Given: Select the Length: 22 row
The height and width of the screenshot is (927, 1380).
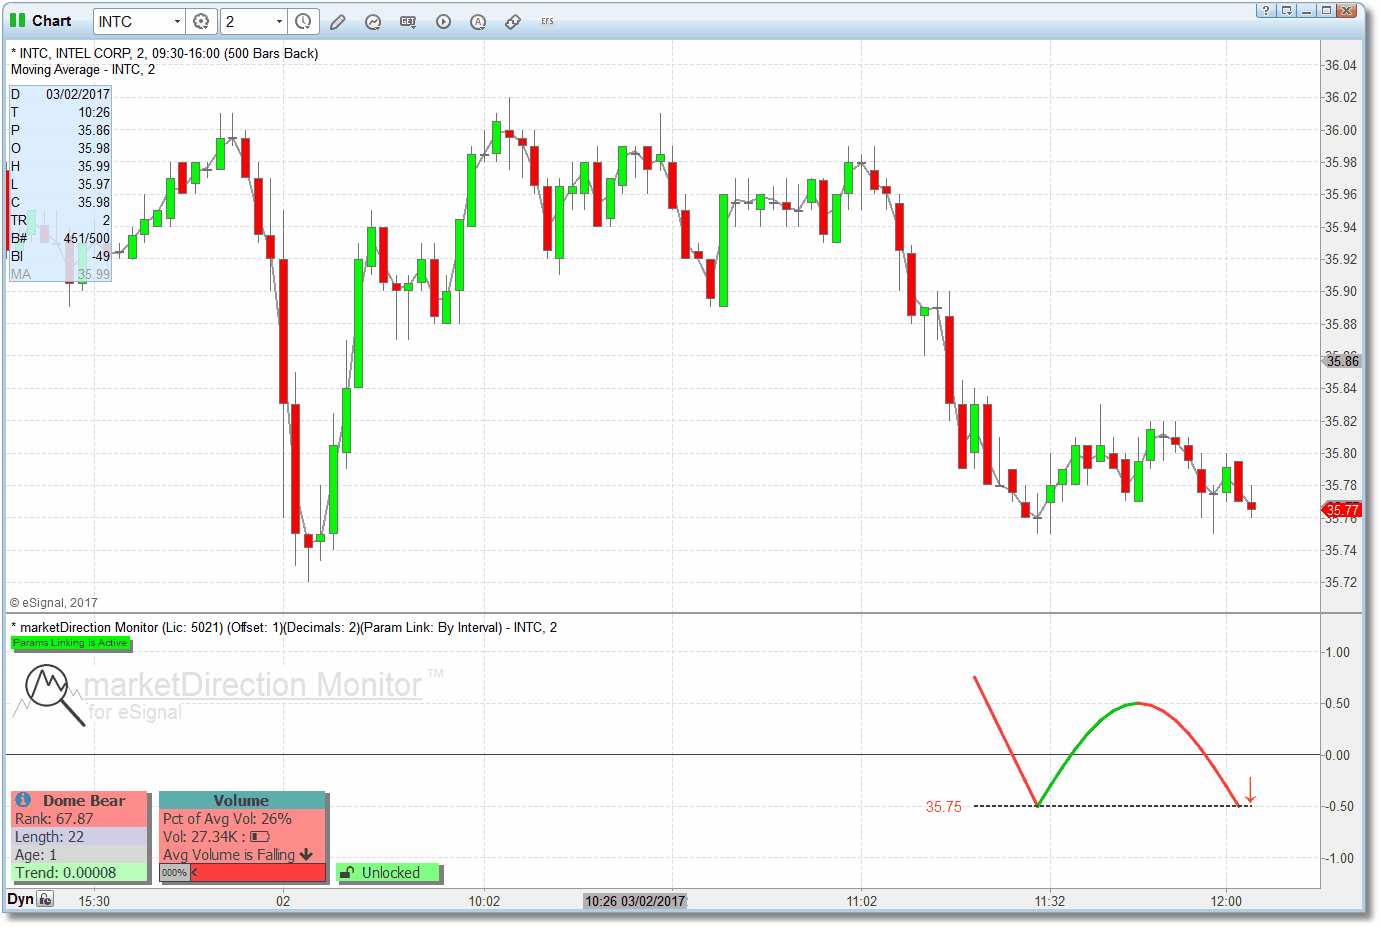Looking at the screenshot, I should pyautogui.click(x=79, y=836).
